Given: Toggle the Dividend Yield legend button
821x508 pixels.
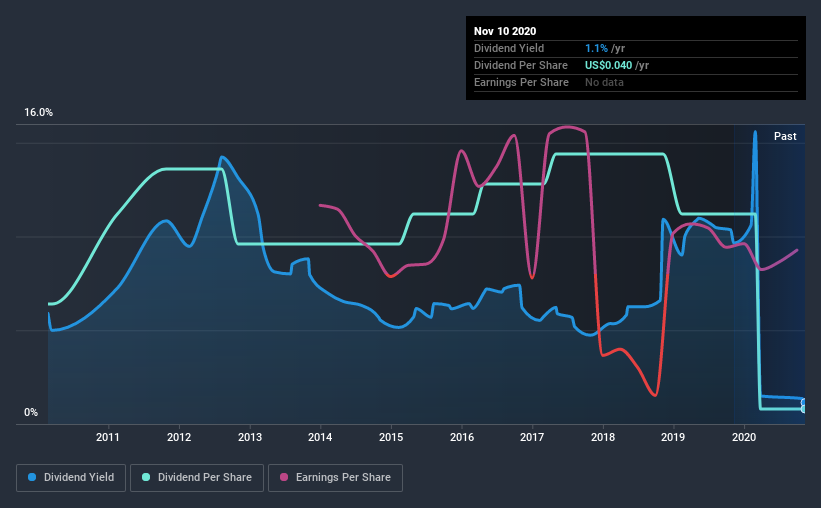Looking at the screenshot, I should (x=71, y=478).
